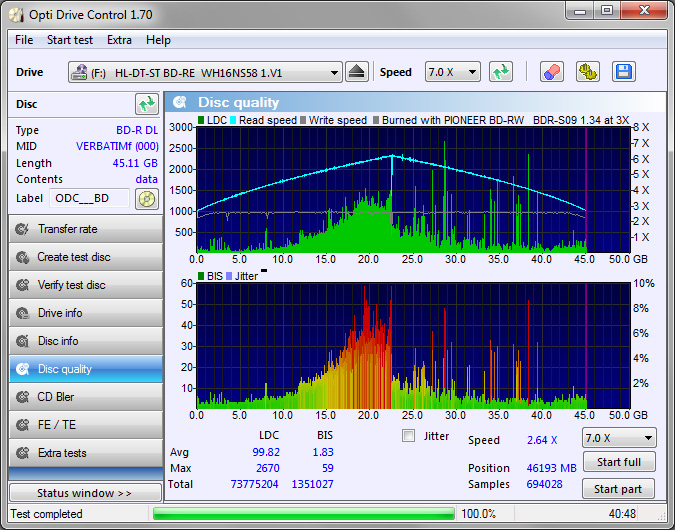The height and width of the screenshot is (530, 675).
Task: Click the disc Label text field
Action: [89, 198]
